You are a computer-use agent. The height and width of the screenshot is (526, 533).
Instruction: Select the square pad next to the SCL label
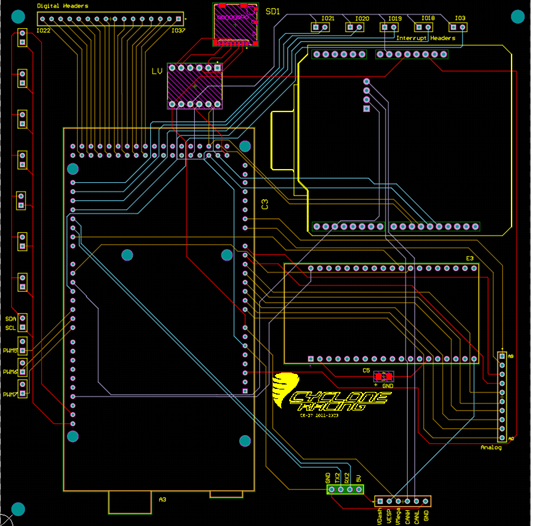click(22, 327)
